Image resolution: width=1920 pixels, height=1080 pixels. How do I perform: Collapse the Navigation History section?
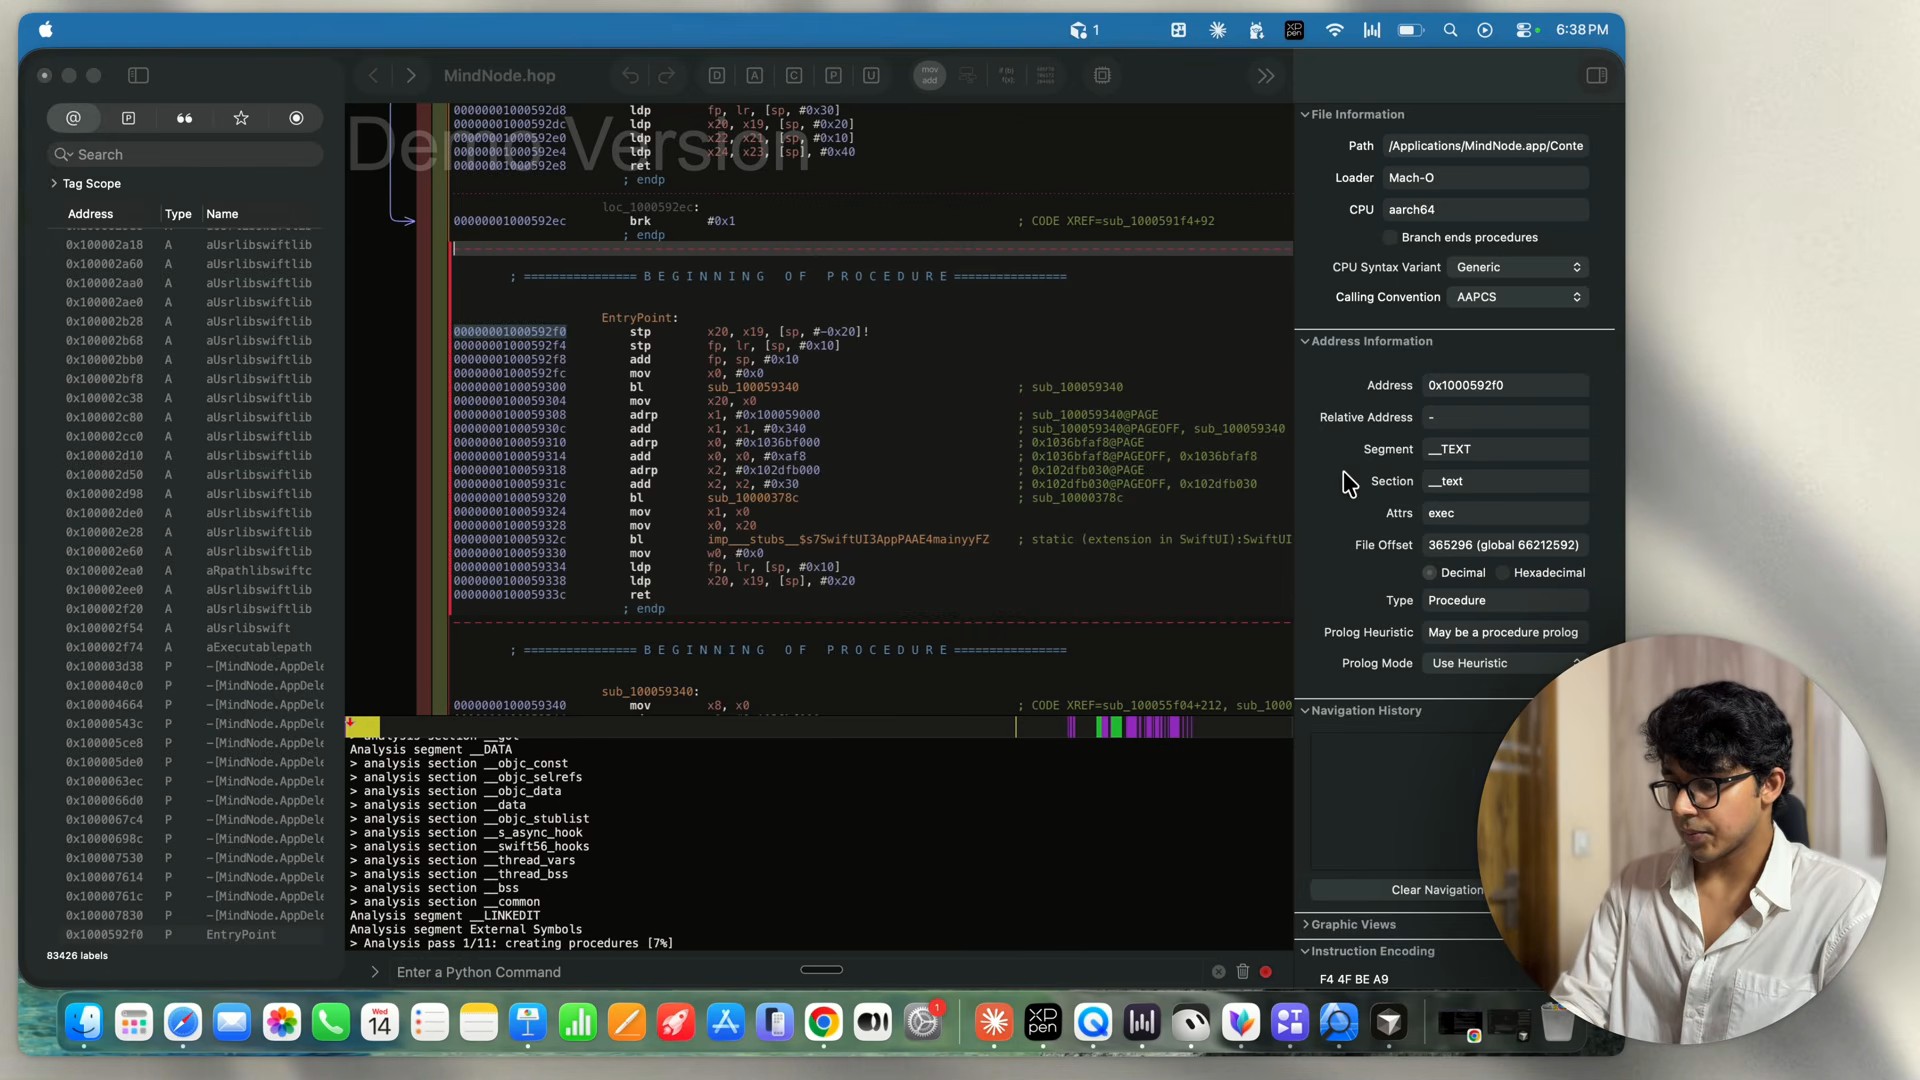(x=1305, y=710)
